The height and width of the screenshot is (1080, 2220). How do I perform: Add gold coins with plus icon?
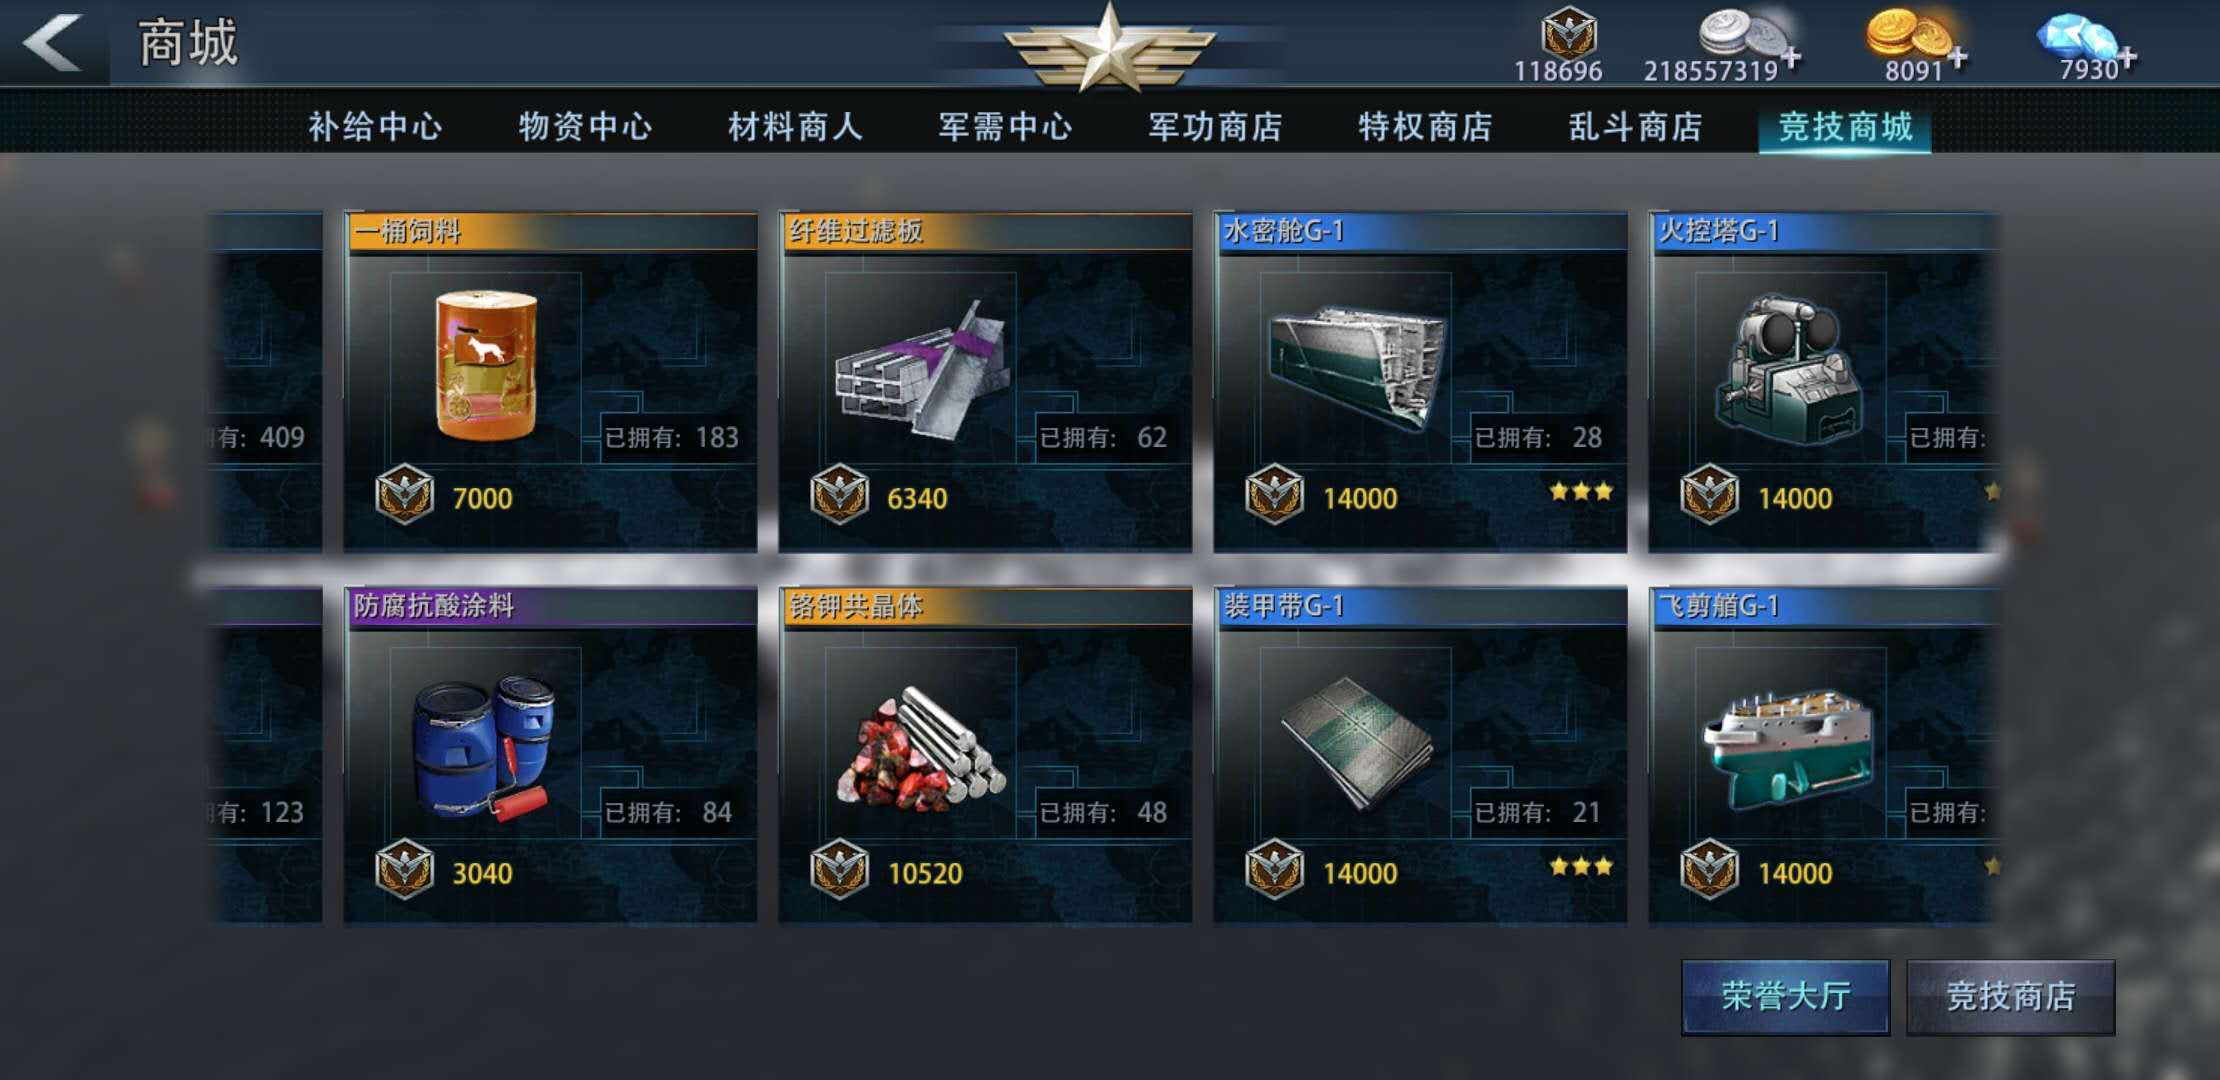click(1958, 58)
